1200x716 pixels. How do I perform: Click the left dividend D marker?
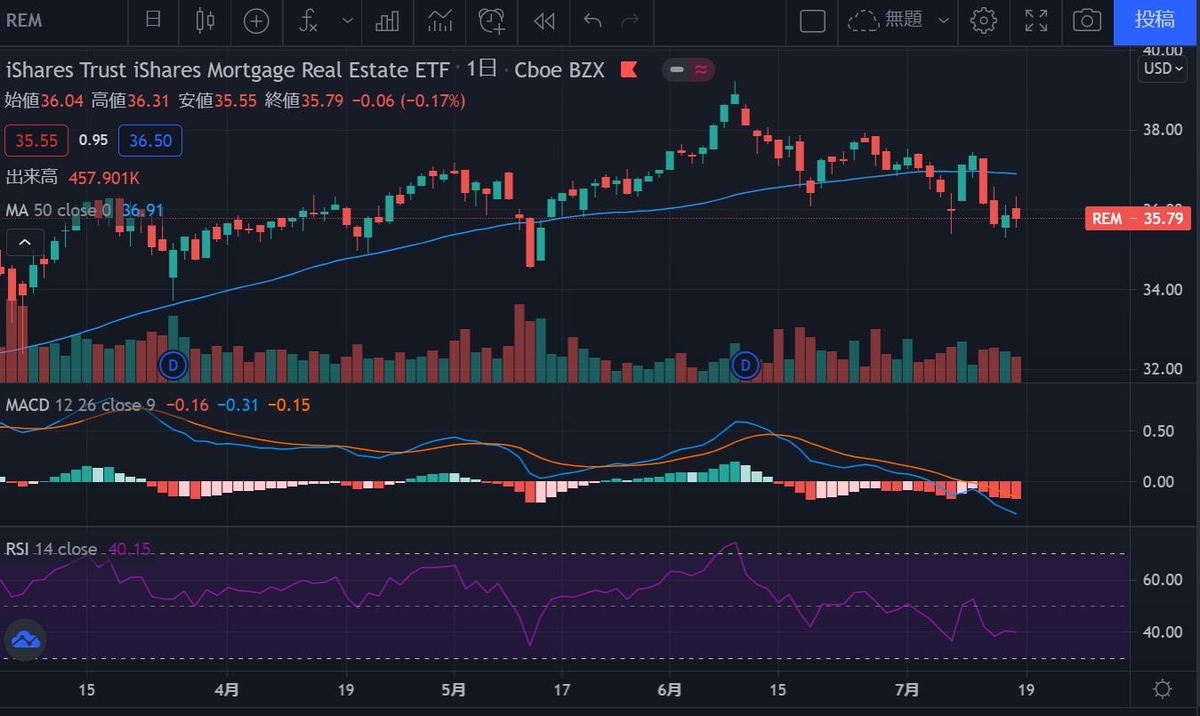(173, 365)
